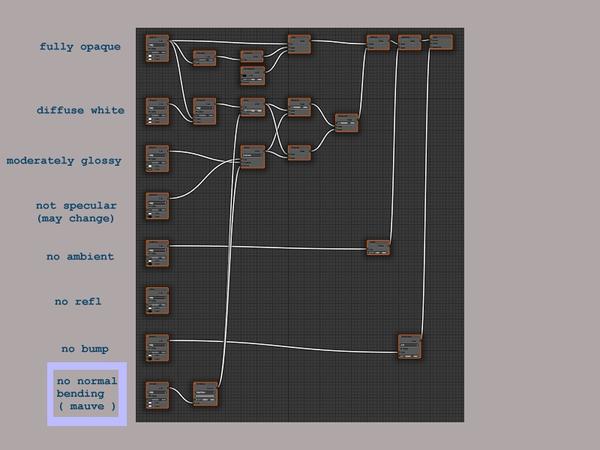Select the input node beside 'fully opaque'

[x=157, y=48]
